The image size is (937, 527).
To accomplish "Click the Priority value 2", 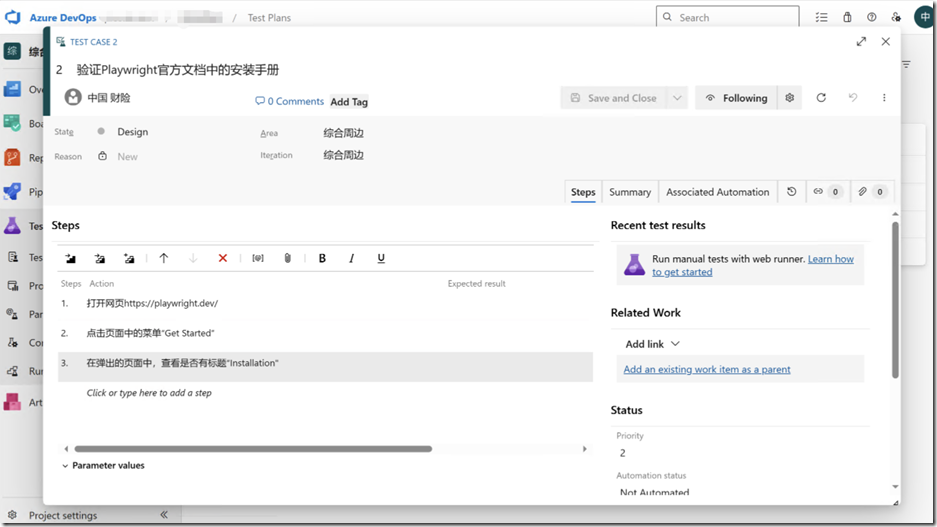I will [623, 453].
